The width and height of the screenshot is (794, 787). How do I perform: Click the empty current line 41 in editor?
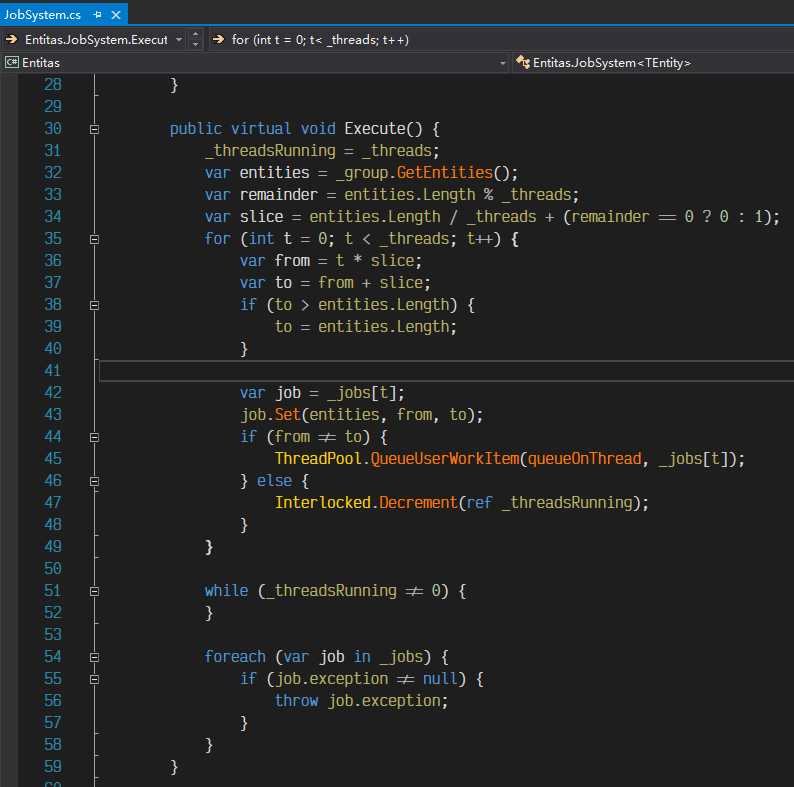447,371
